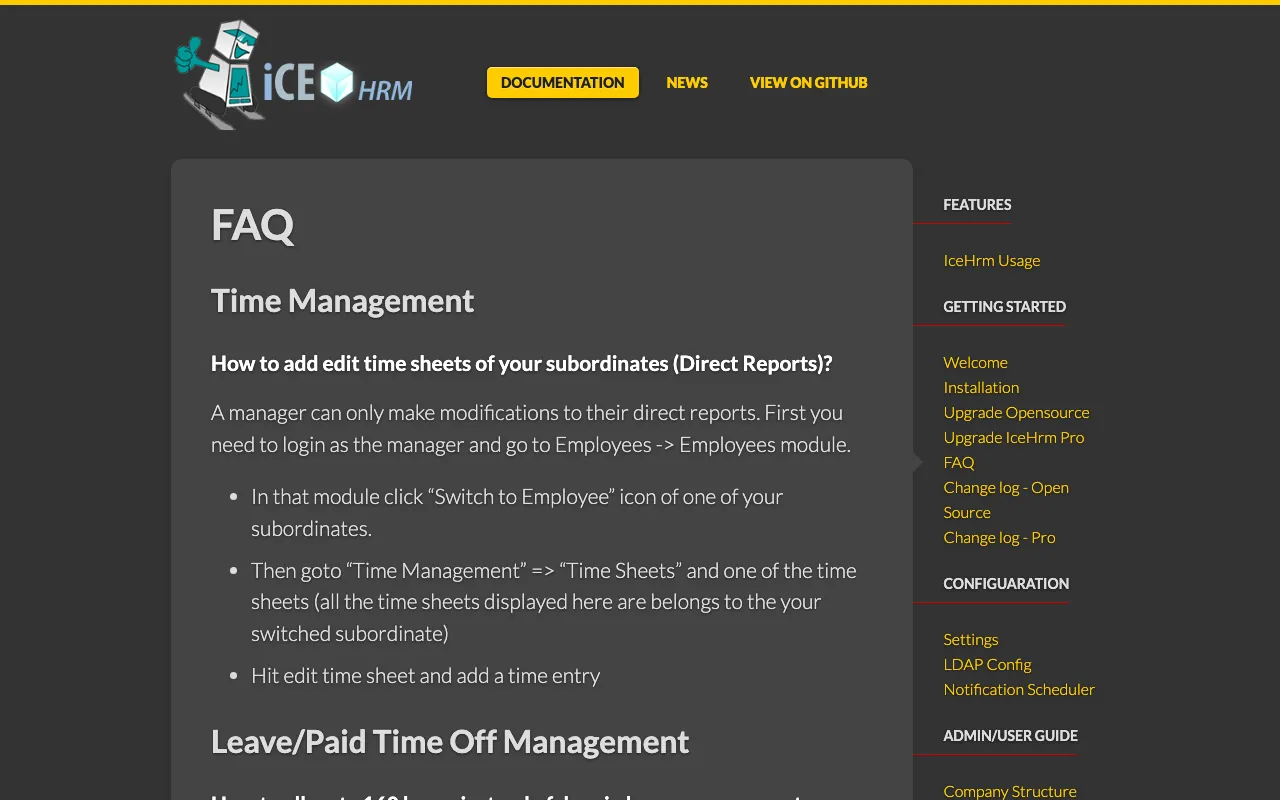This screenshot has height=800, width=1280.
Task: Click the subordinates time sheets question
Action: pyautogui.click(x=522, y=364)
